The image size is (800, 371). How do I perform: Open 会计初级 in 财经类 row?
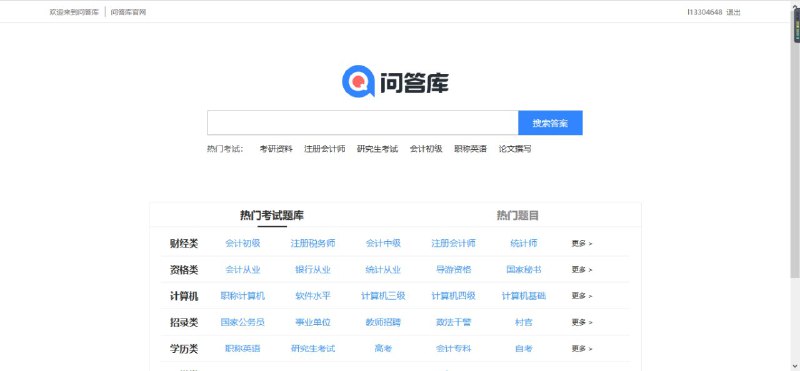243,243
